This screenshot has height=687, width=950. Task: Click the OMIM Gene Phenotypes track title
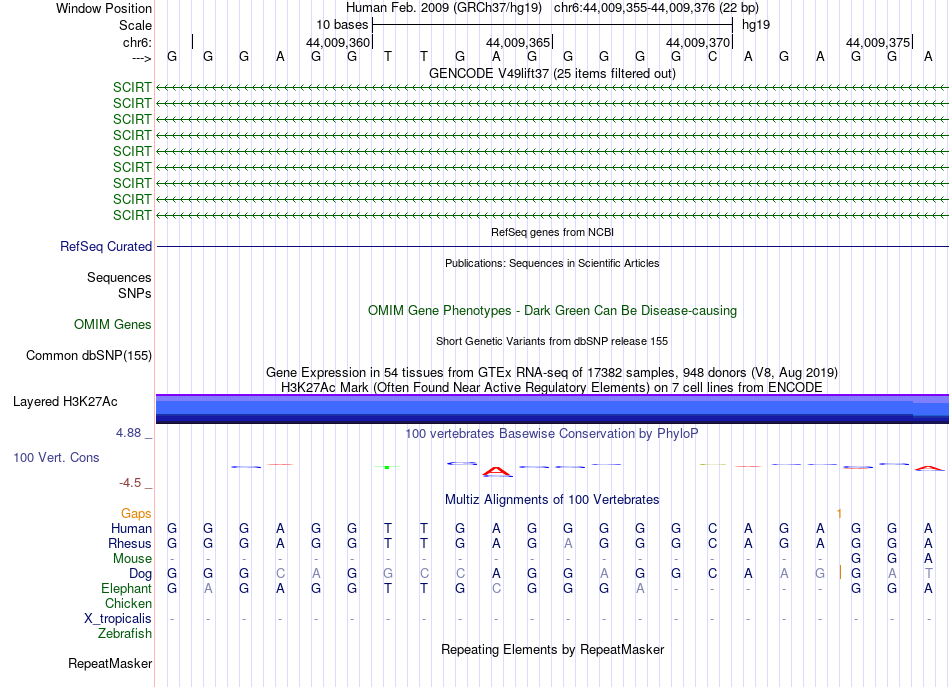552,311
